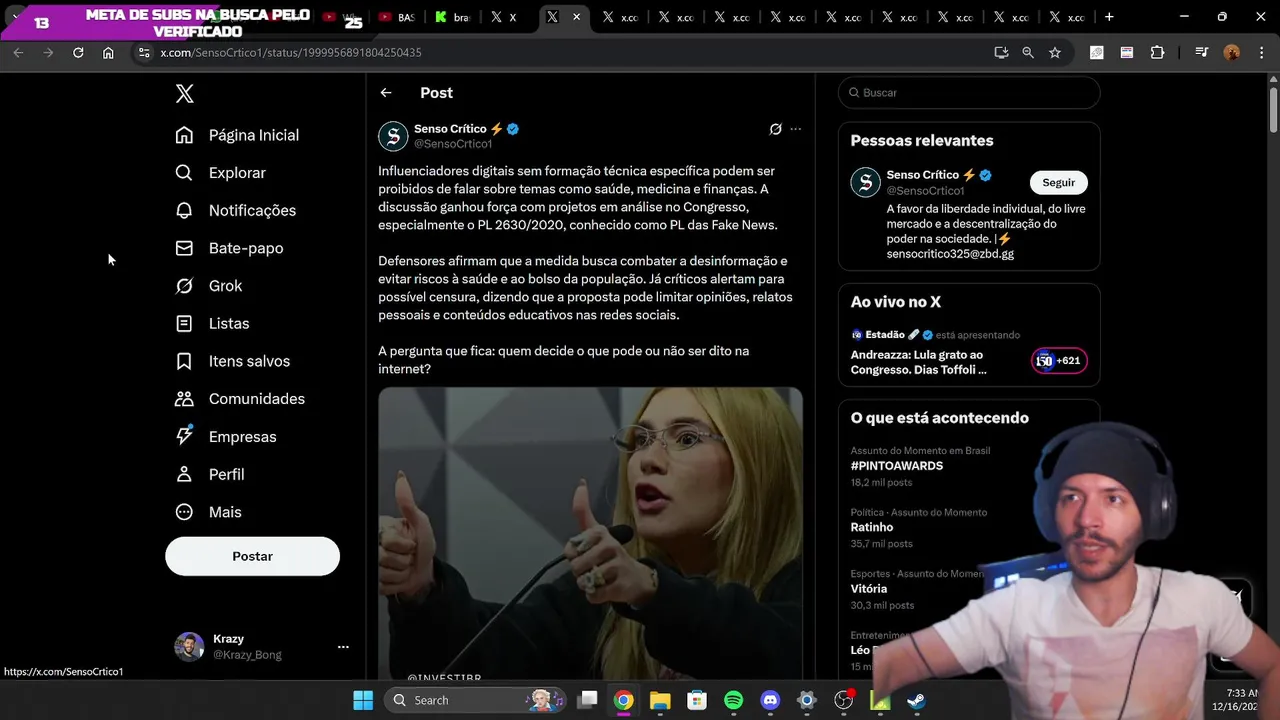Open Steam from the taskbar

[916, 700]
